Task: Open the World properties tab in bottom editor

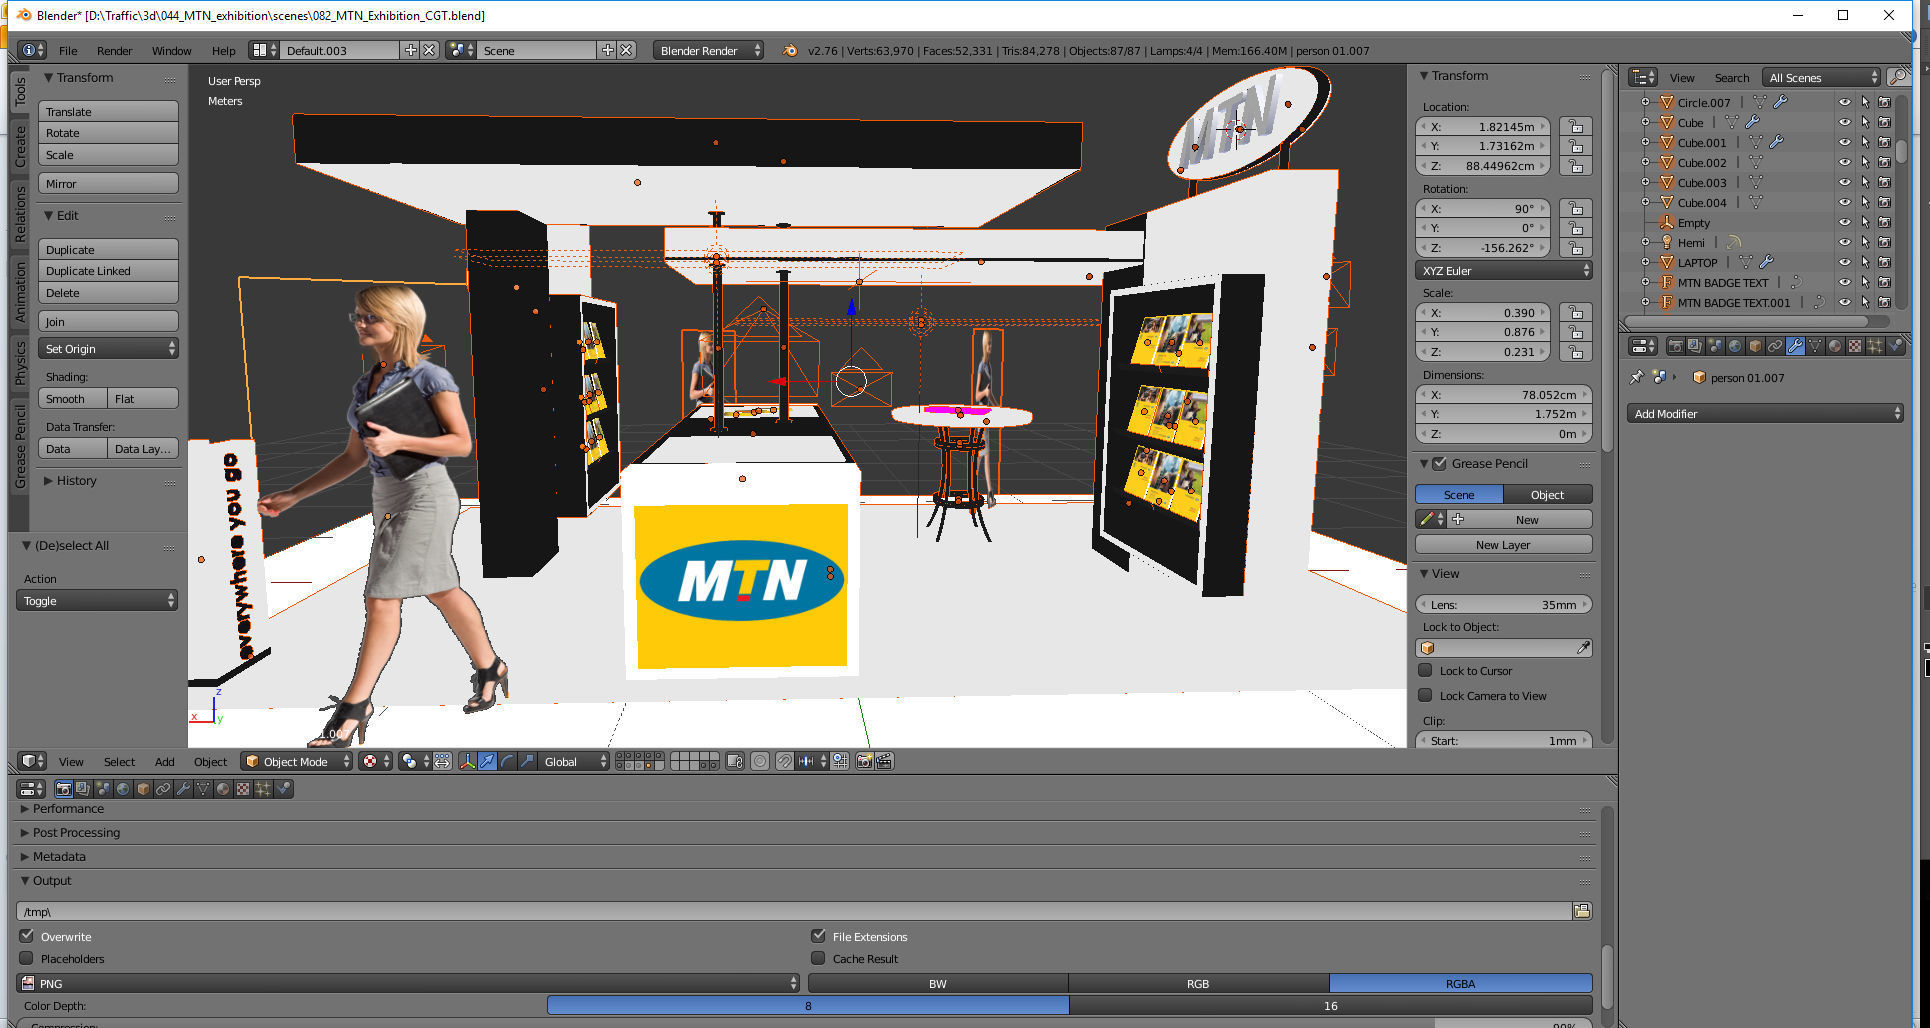Action: (x=123, y=789)
